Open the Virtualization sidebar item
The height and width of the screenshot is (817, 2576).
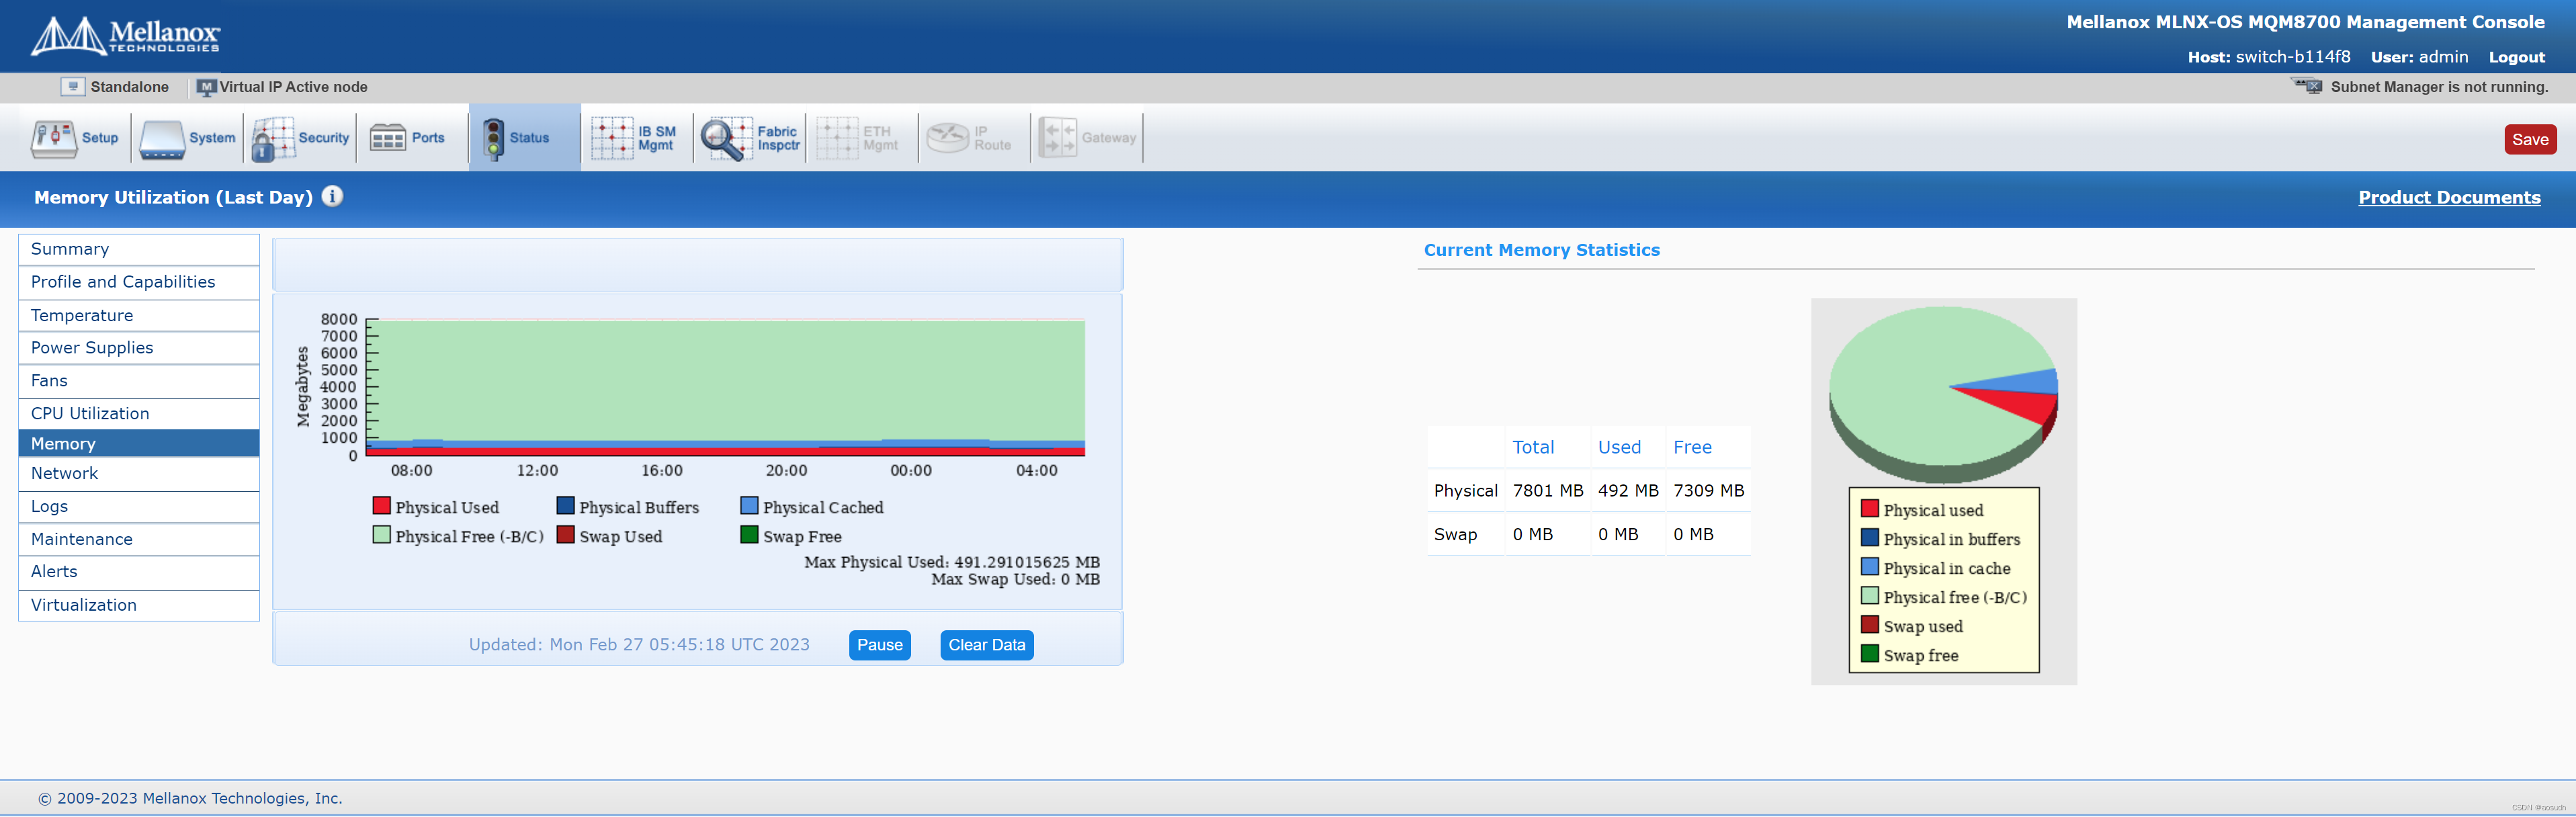click(84, 605)
